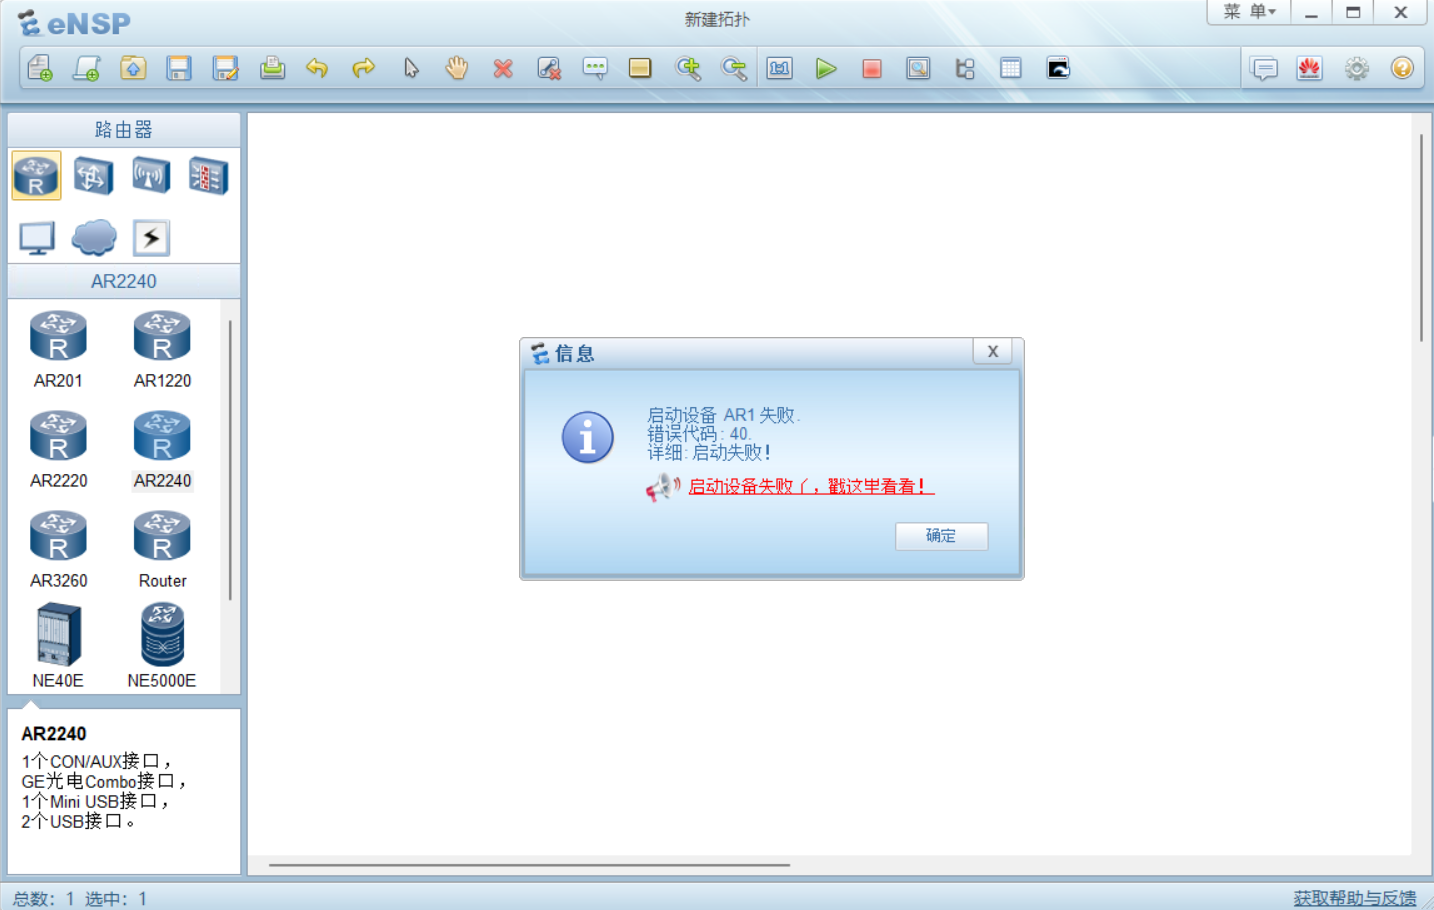Stop devices with red stop button

coord(872,68)
